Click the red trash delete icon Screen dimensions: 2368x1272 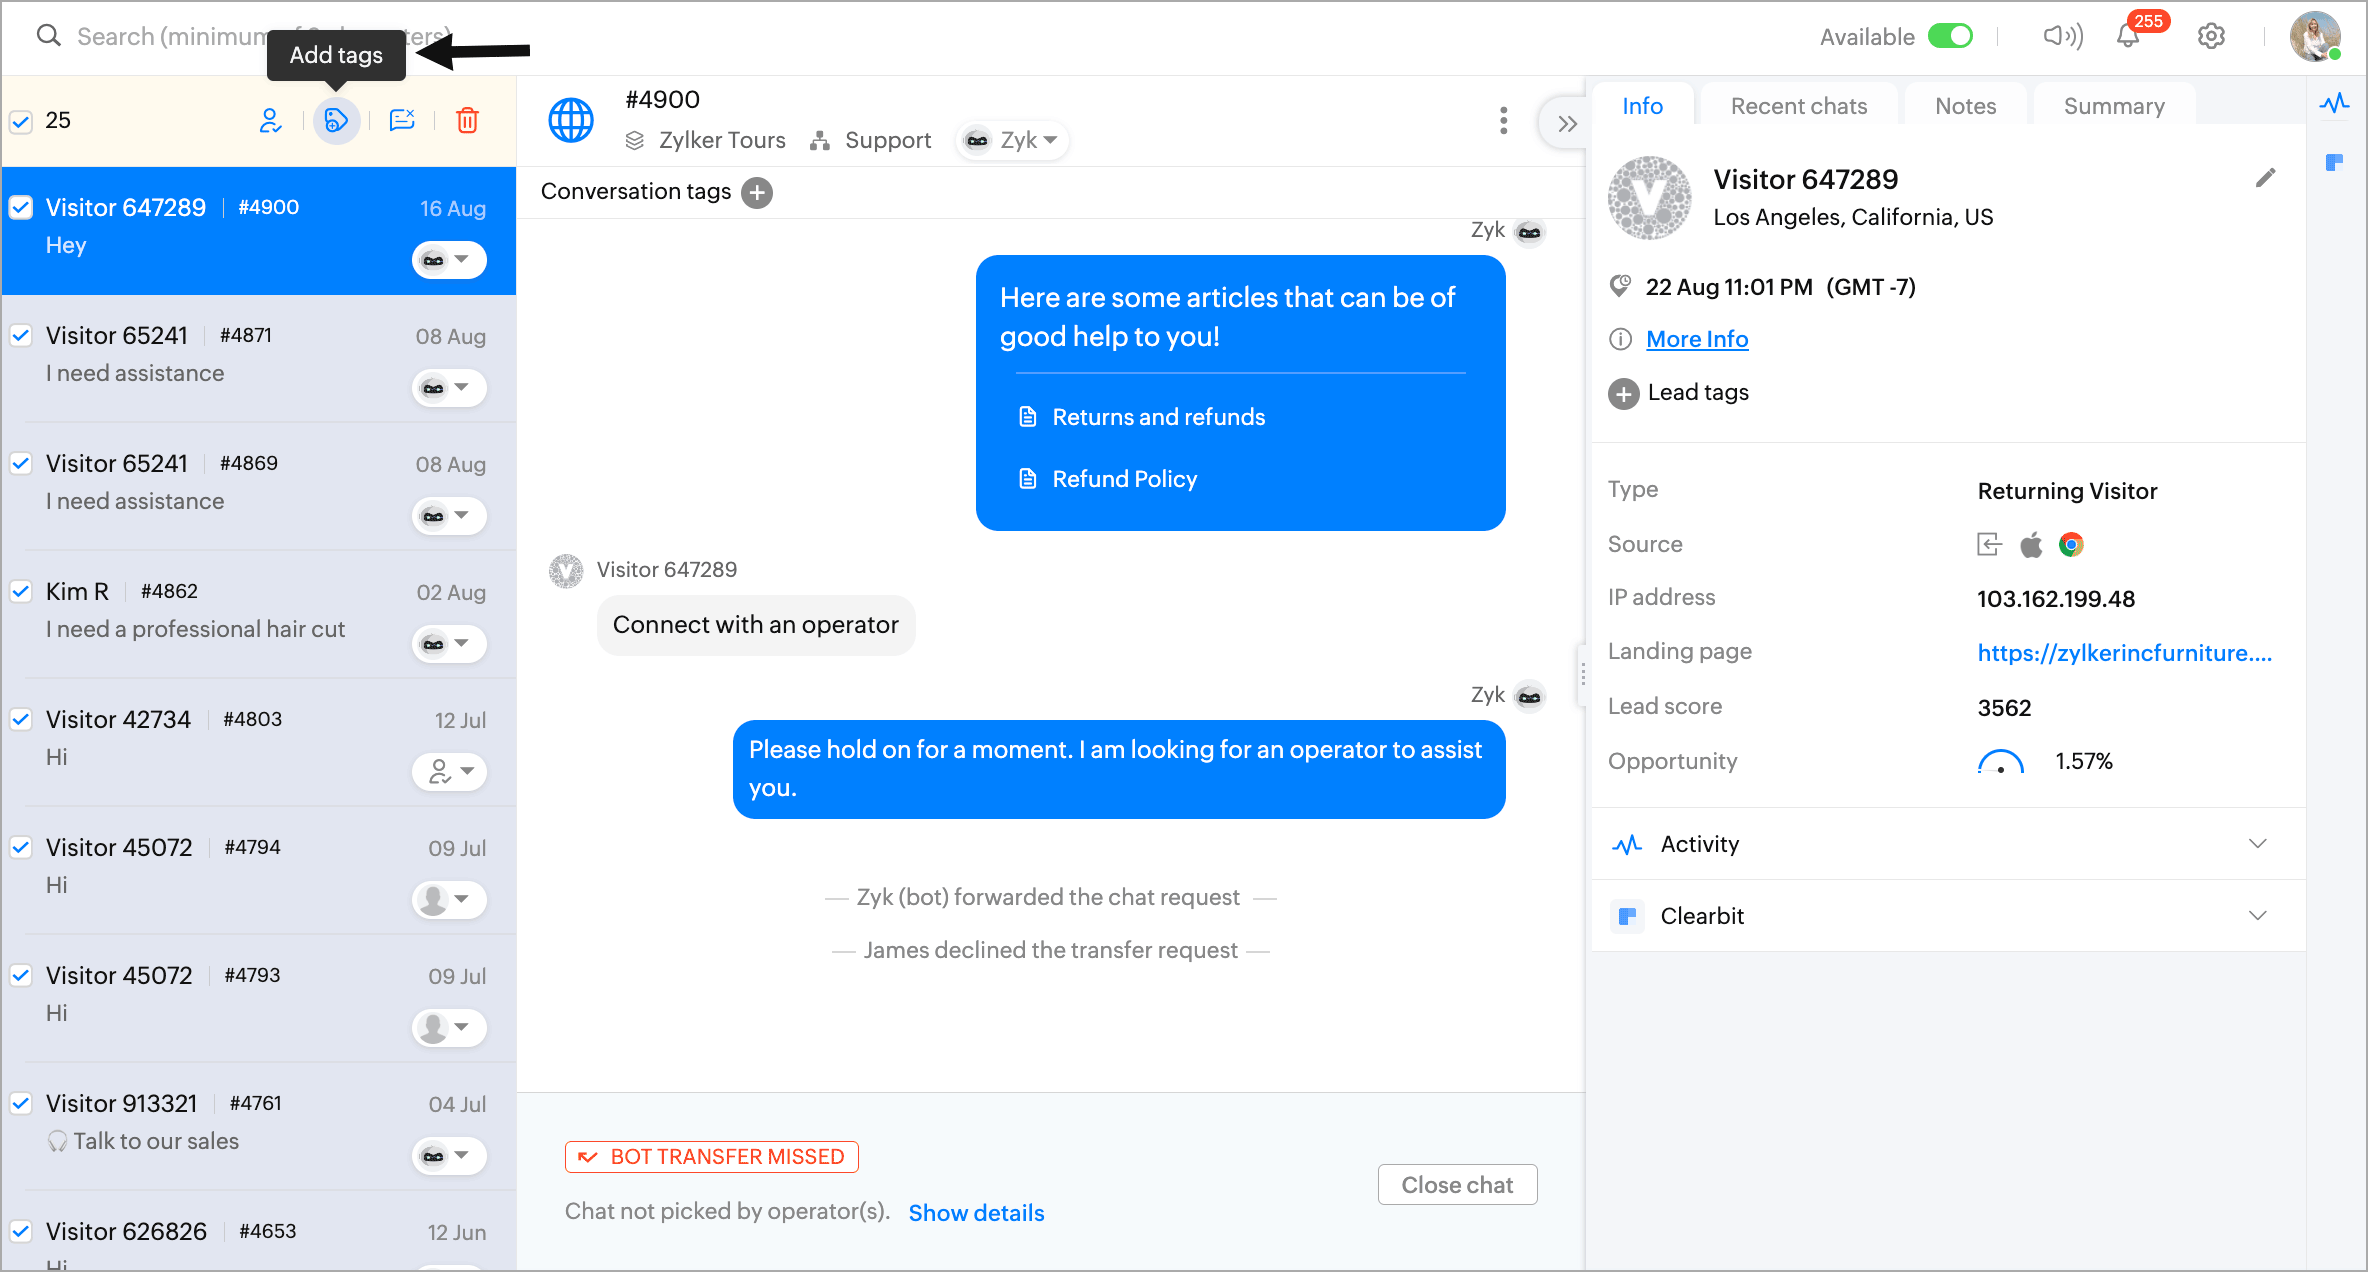click(467, 121)
